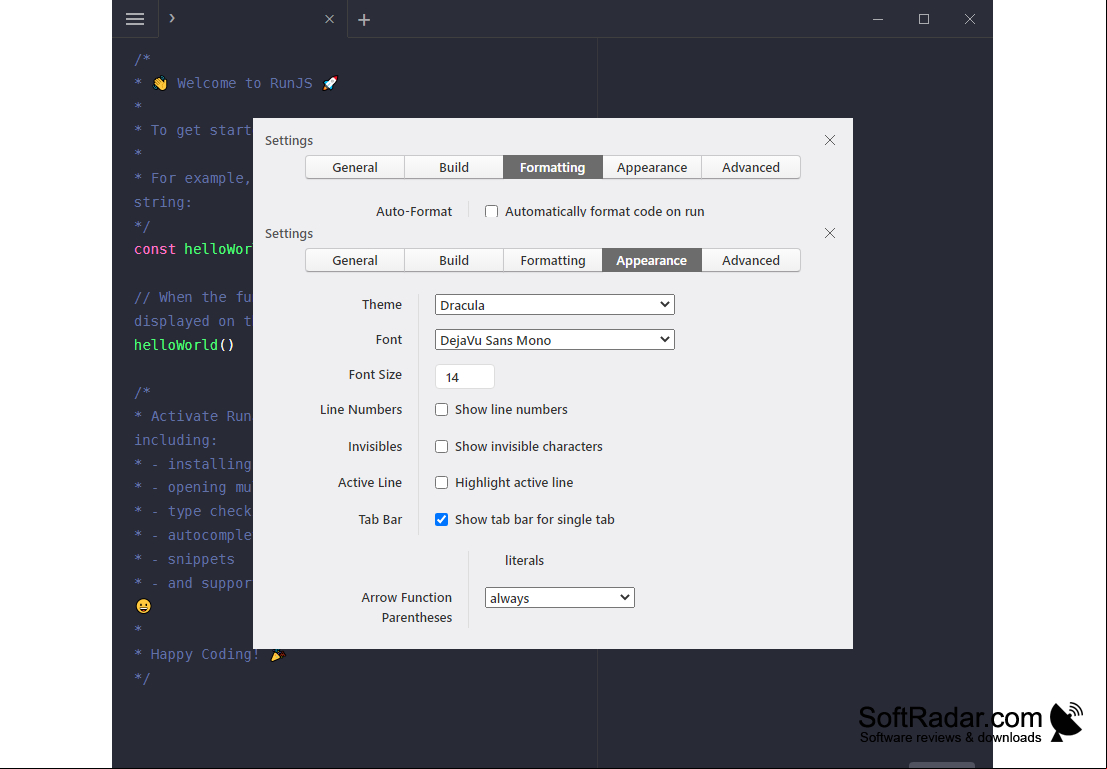Viewport: 1107px width, 769px height.
Task: Open the Theme dropdown showing Dracula
Action: pyautogui.click(x=554, y=304)
